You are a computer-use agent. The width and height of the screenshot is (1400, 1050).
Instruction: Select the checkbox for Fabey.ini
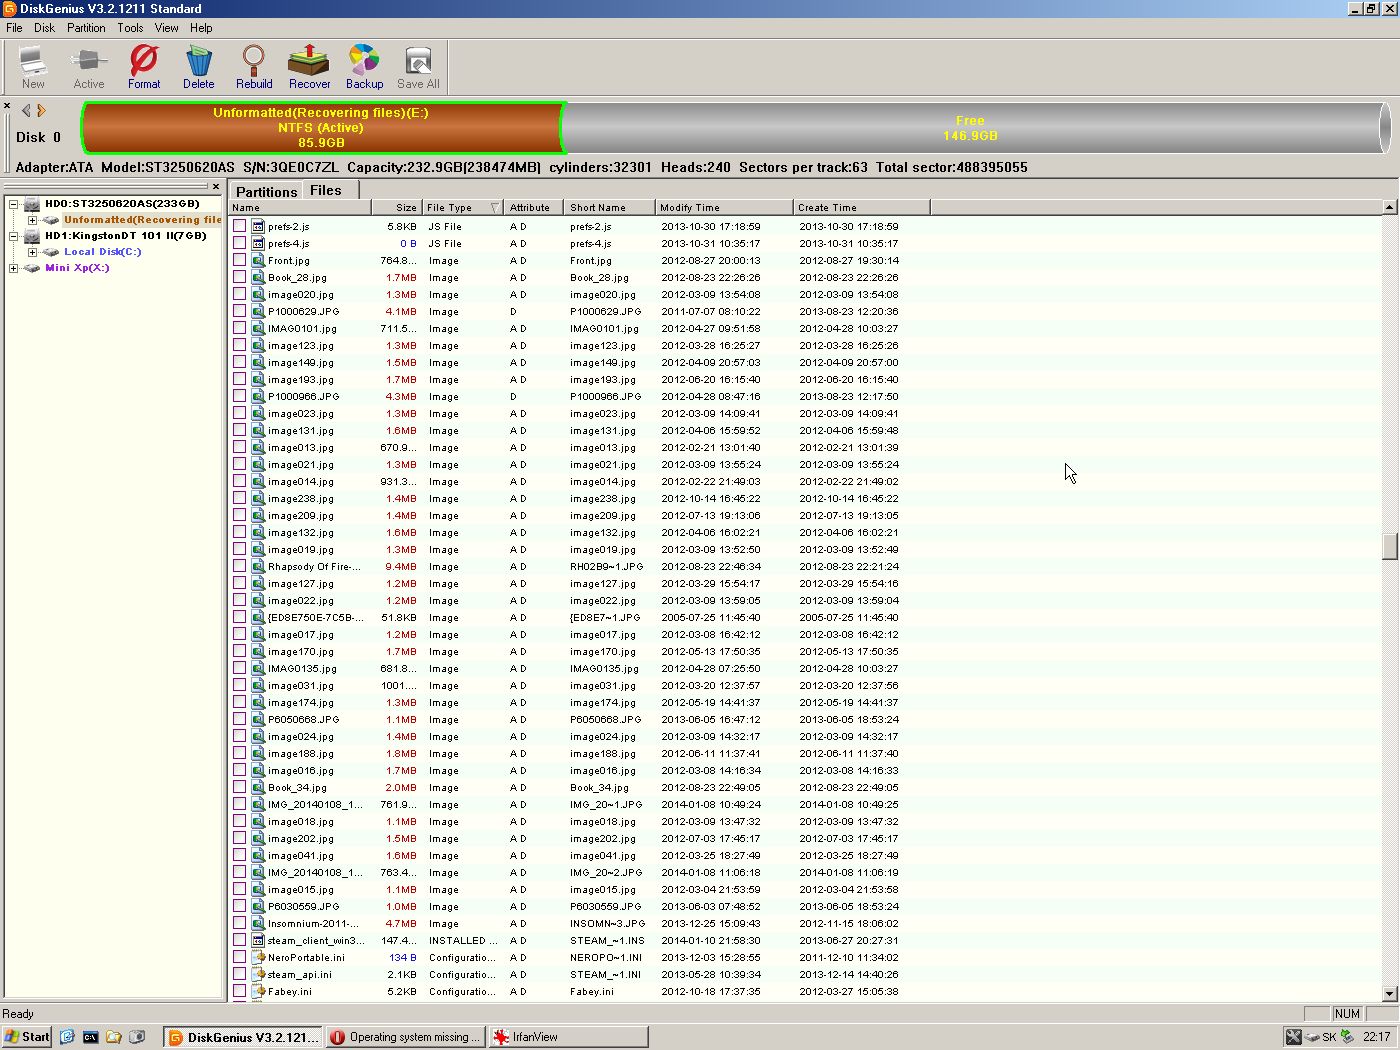pyautogui.click(x=240, y=991)
